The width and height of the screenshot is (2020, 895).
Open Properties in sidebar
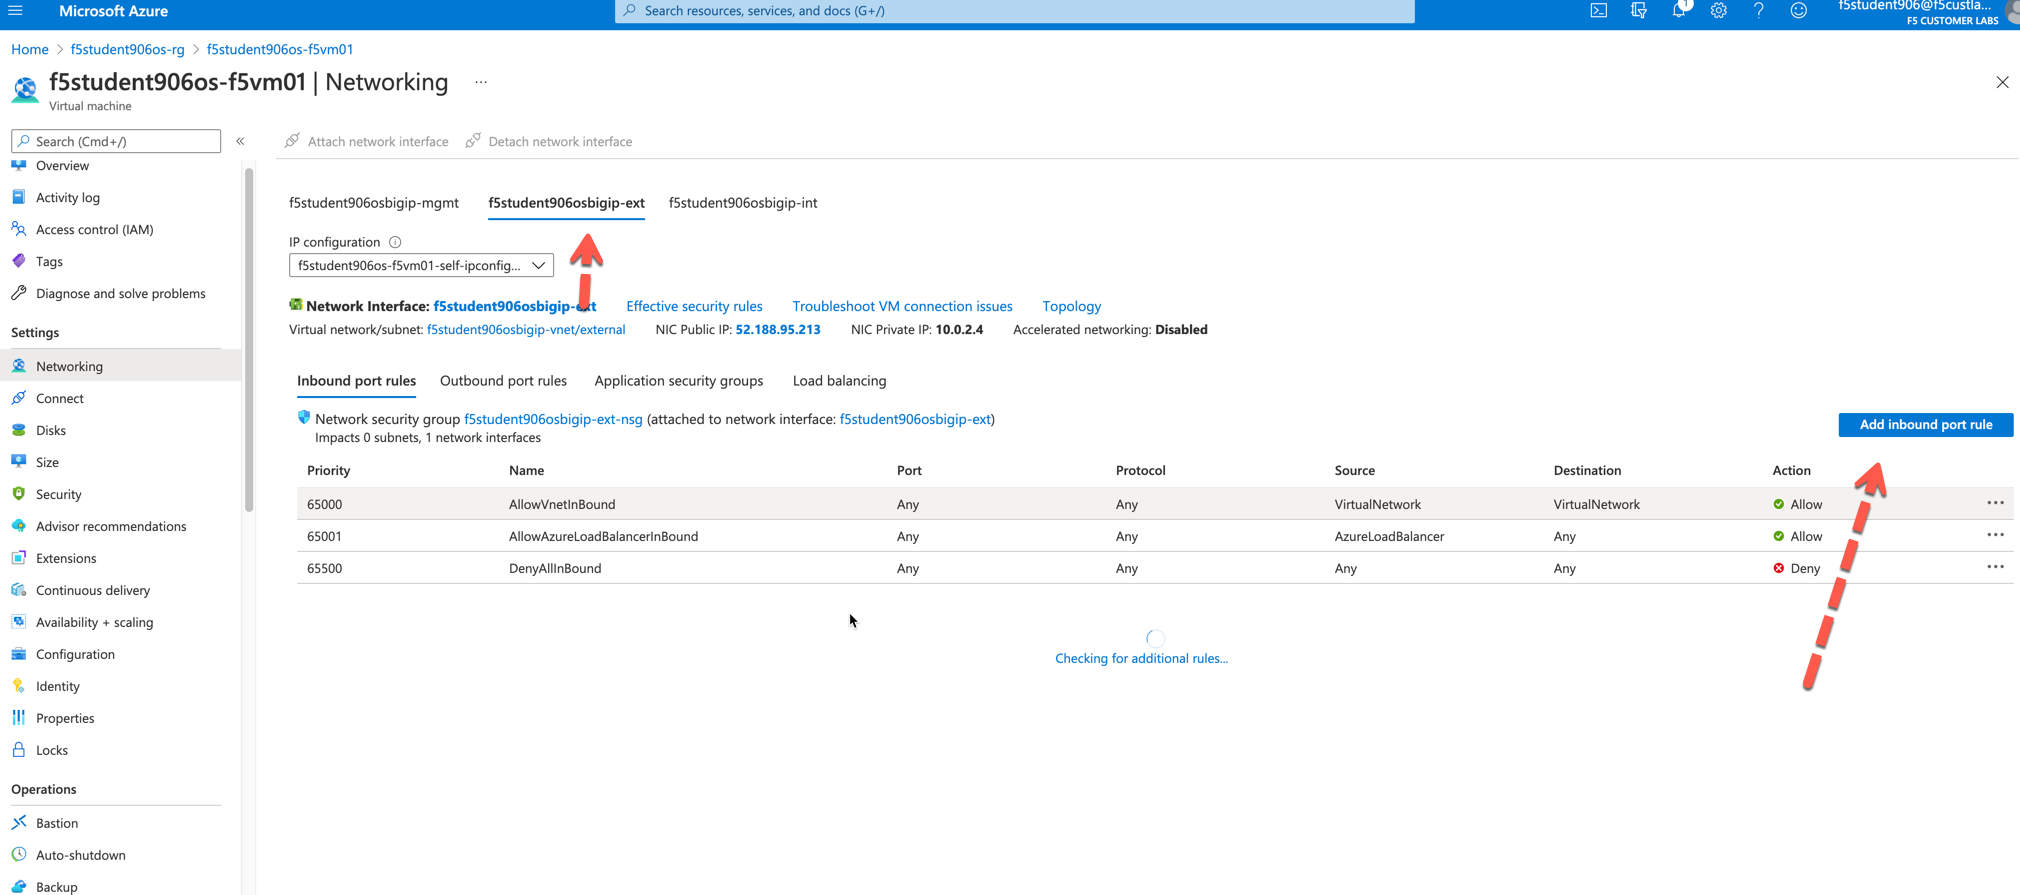(x=65, y=718)
